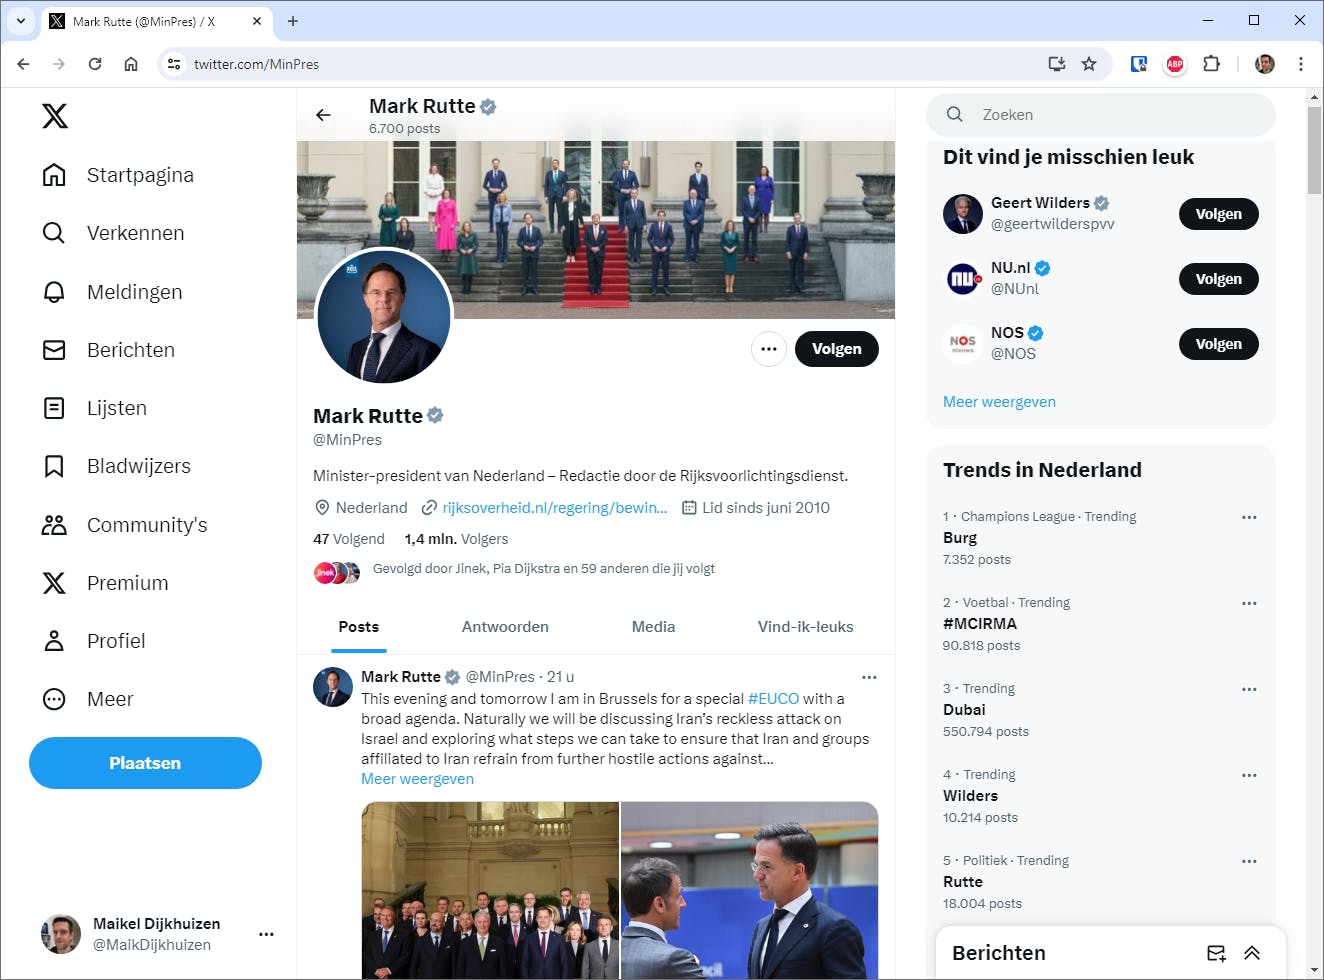
Task: Open Meer circle icon in sidebar
Action: point(54,699)
